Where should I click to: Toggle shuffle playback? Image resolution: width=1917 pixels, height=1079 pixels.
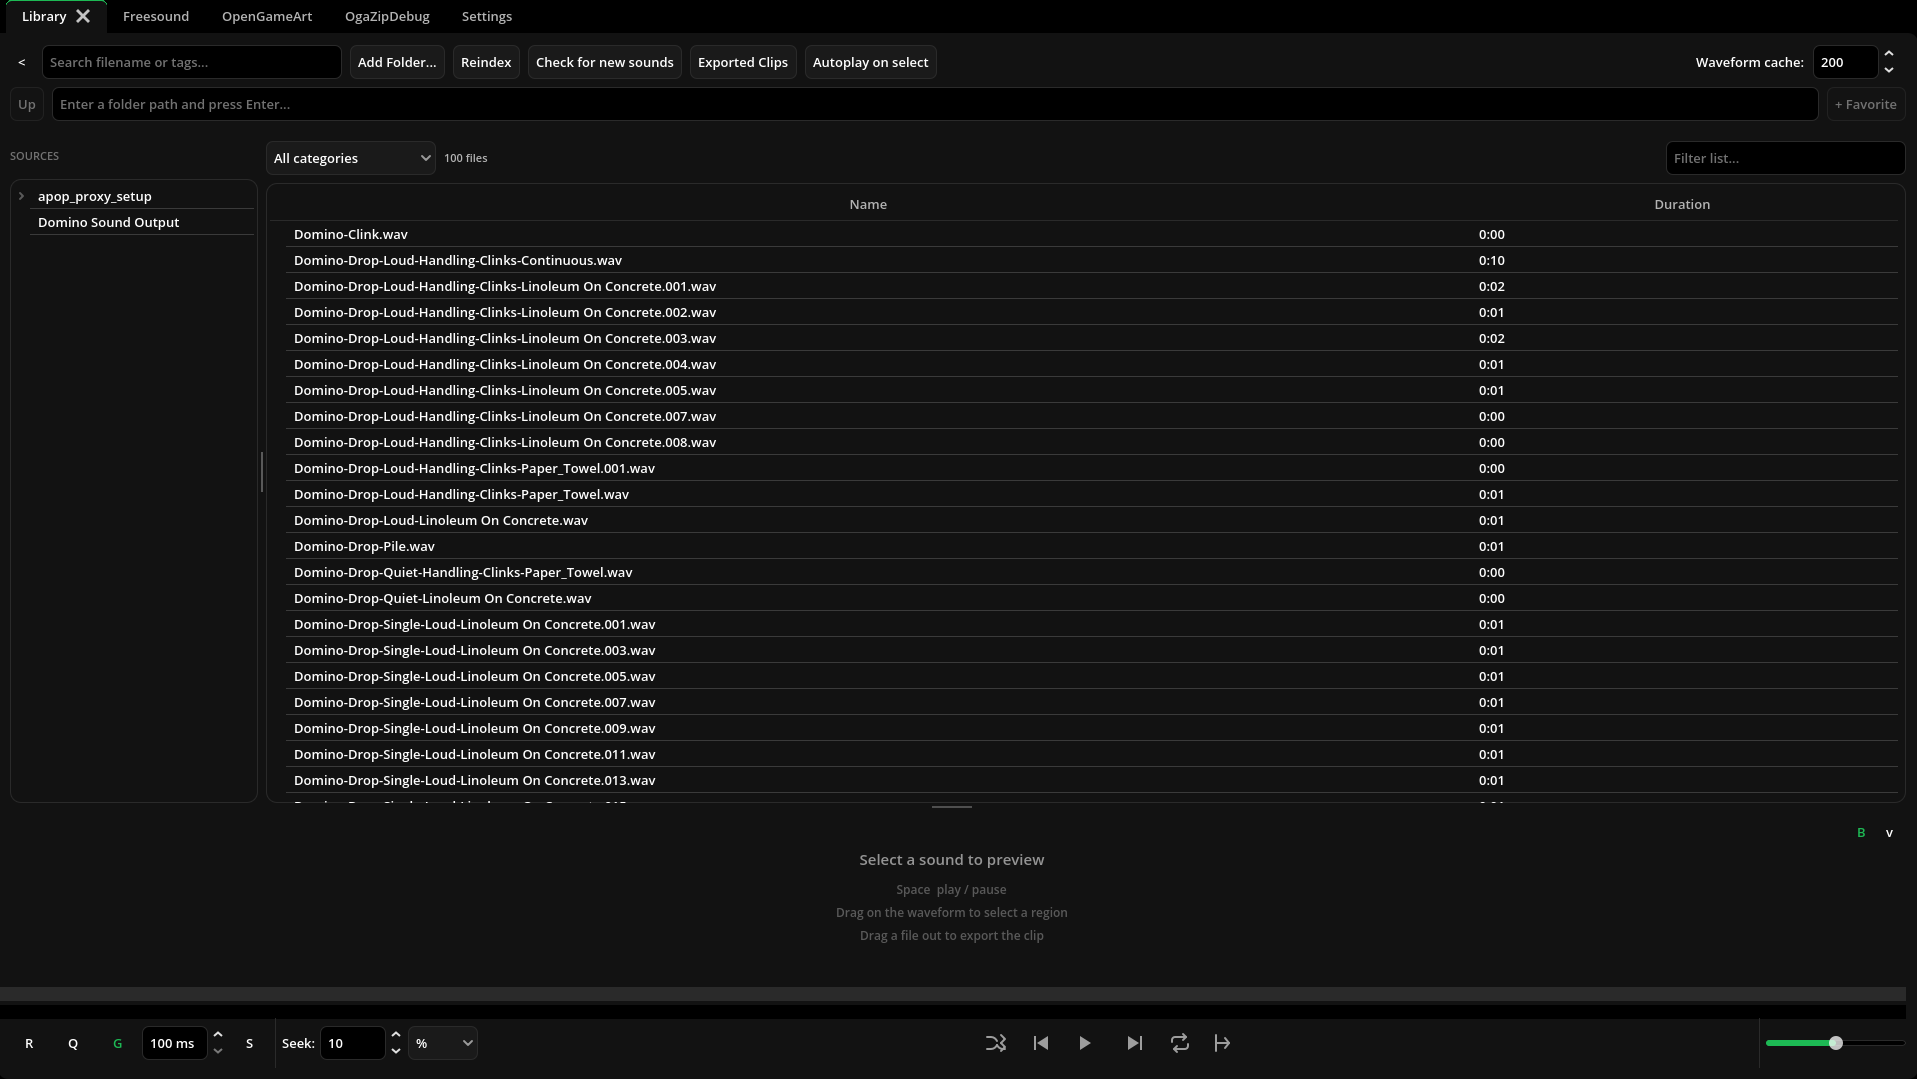coord(996,1043)
